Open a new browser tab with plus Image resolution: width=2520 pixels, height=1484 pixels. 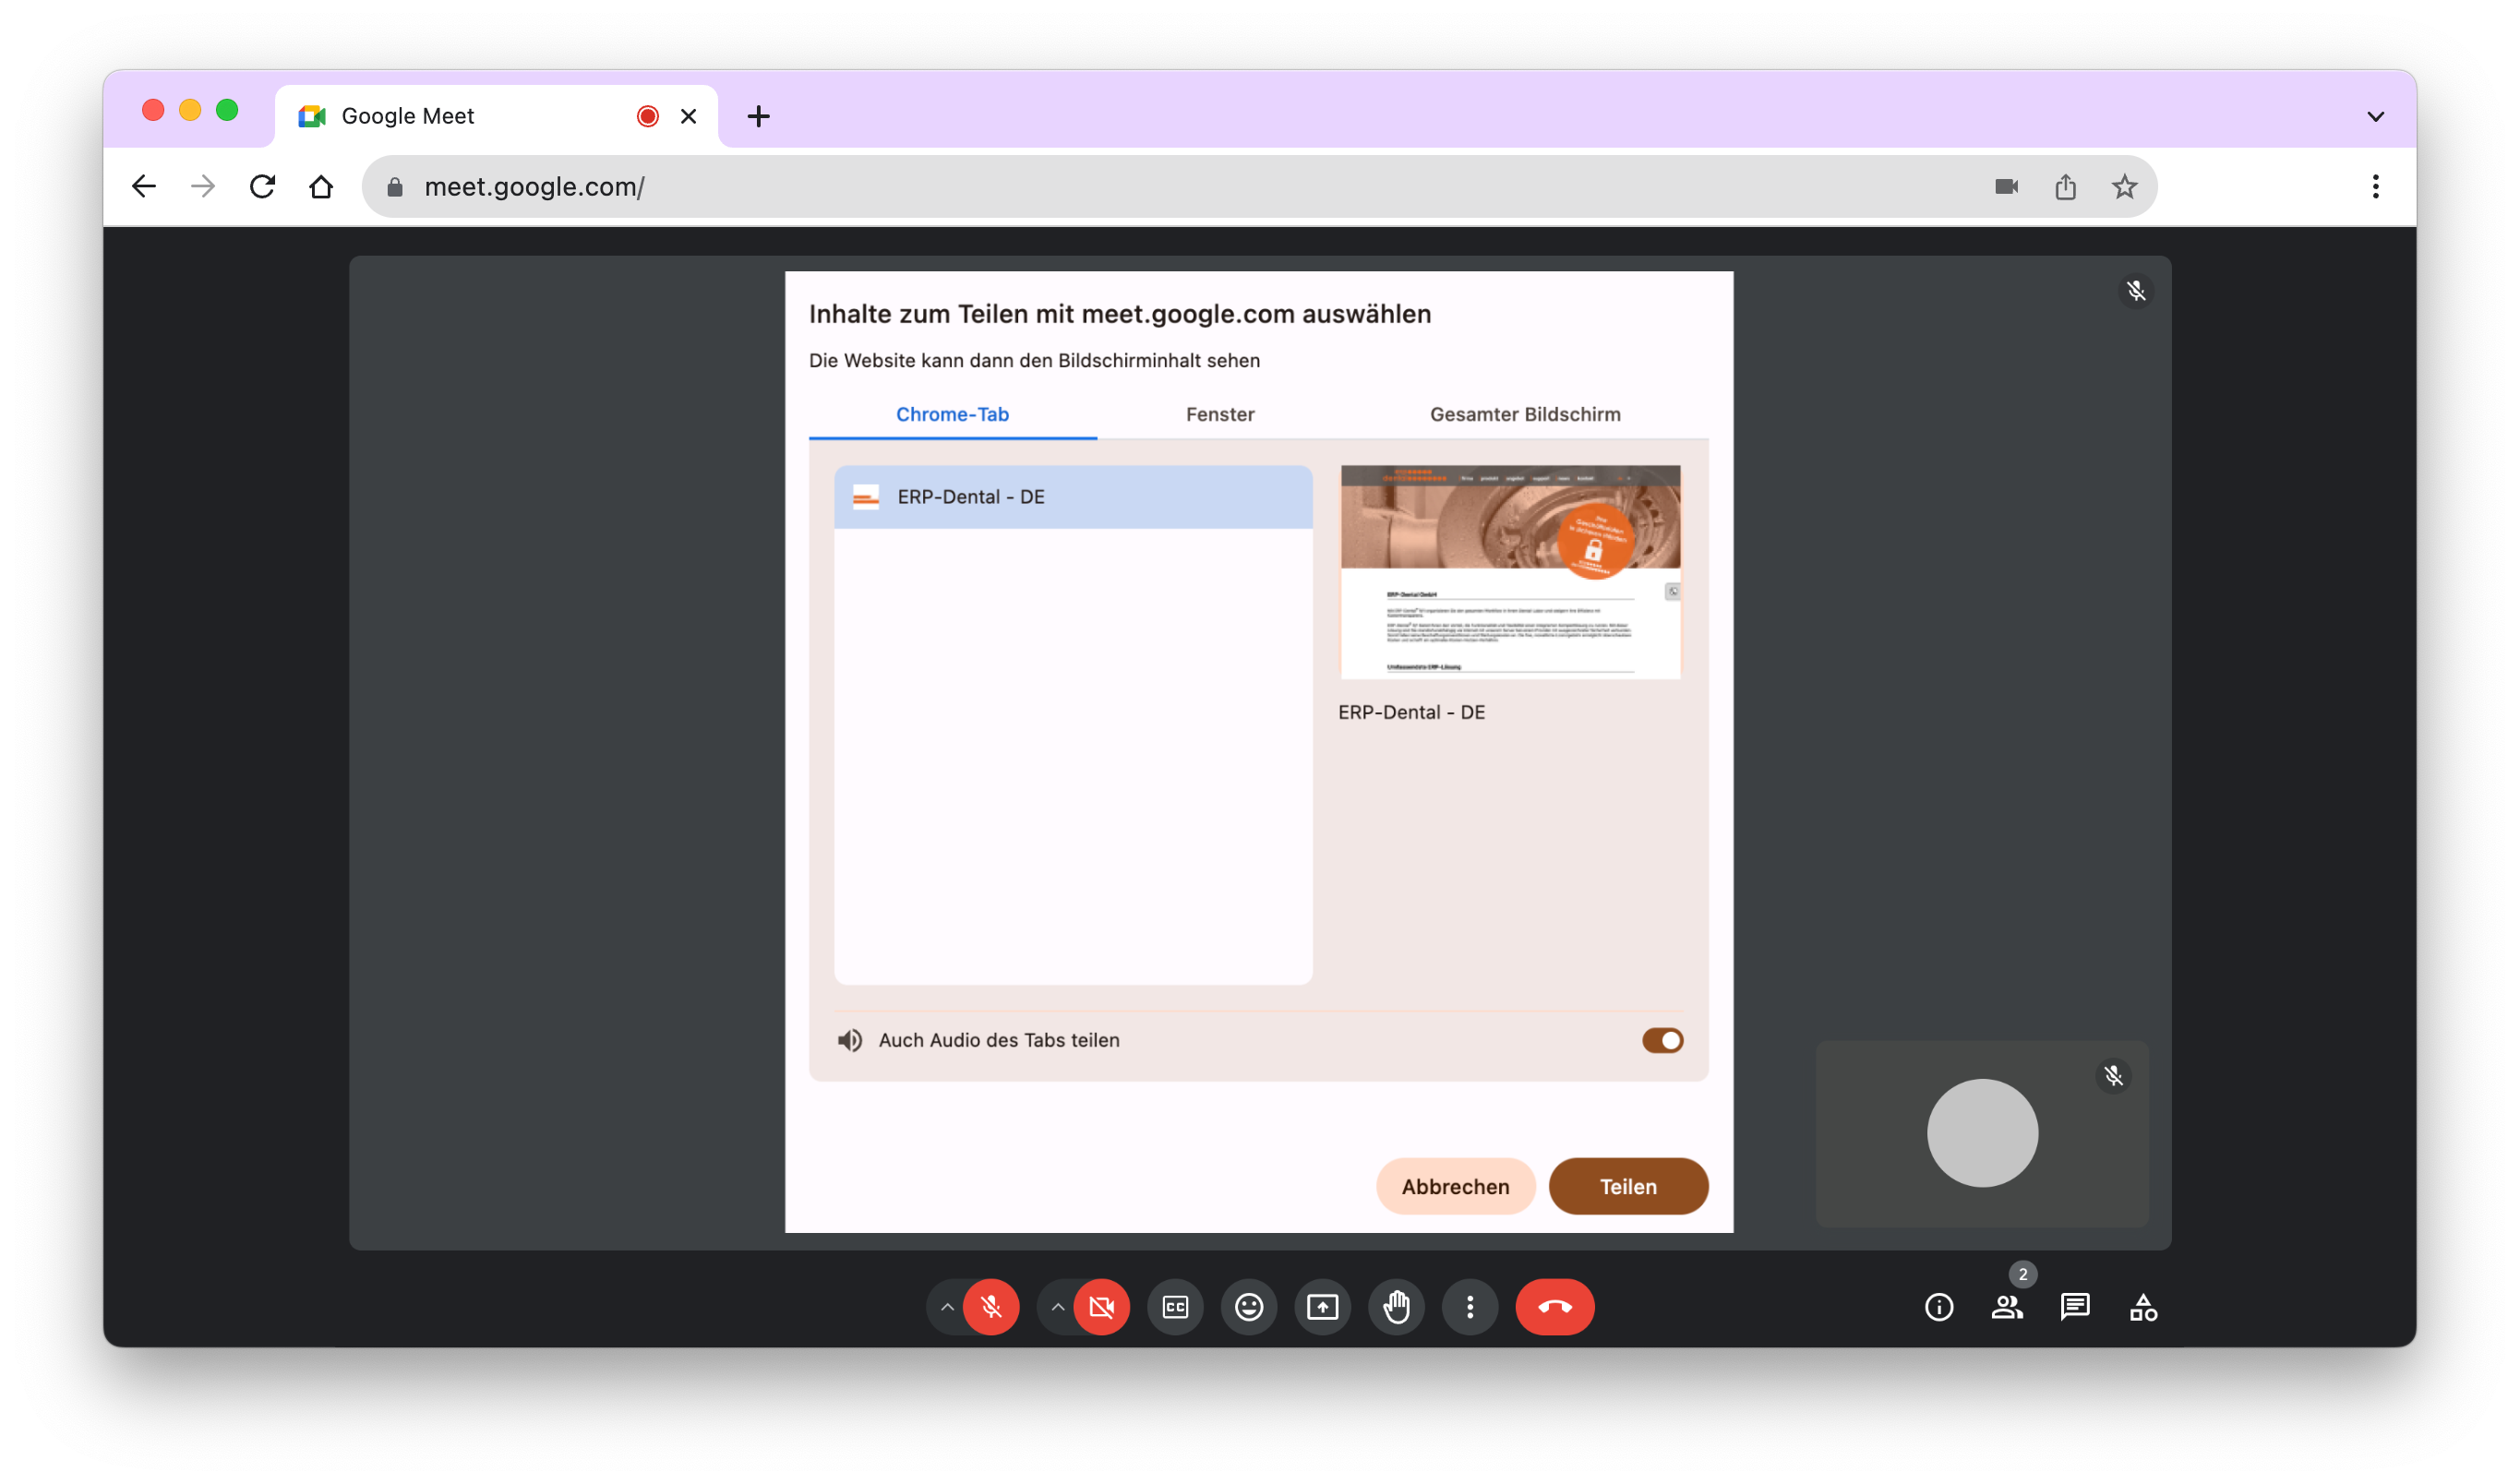click(x=758, y=116)
